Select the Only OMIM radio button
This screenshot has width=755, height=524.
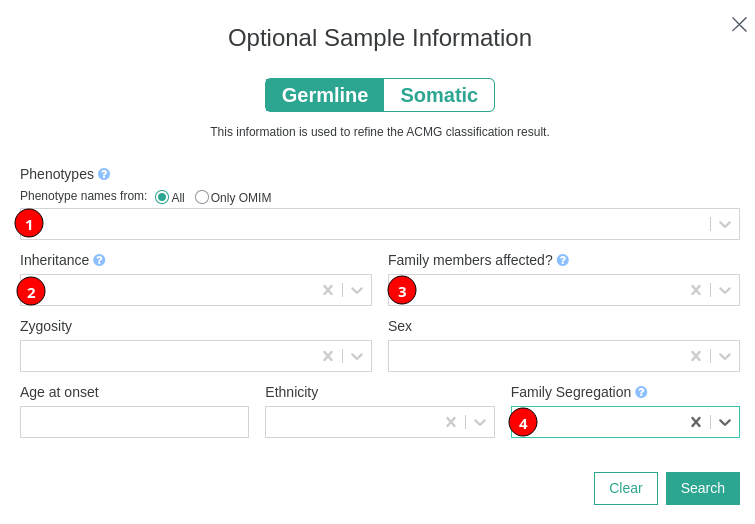[x=202, y=197]
